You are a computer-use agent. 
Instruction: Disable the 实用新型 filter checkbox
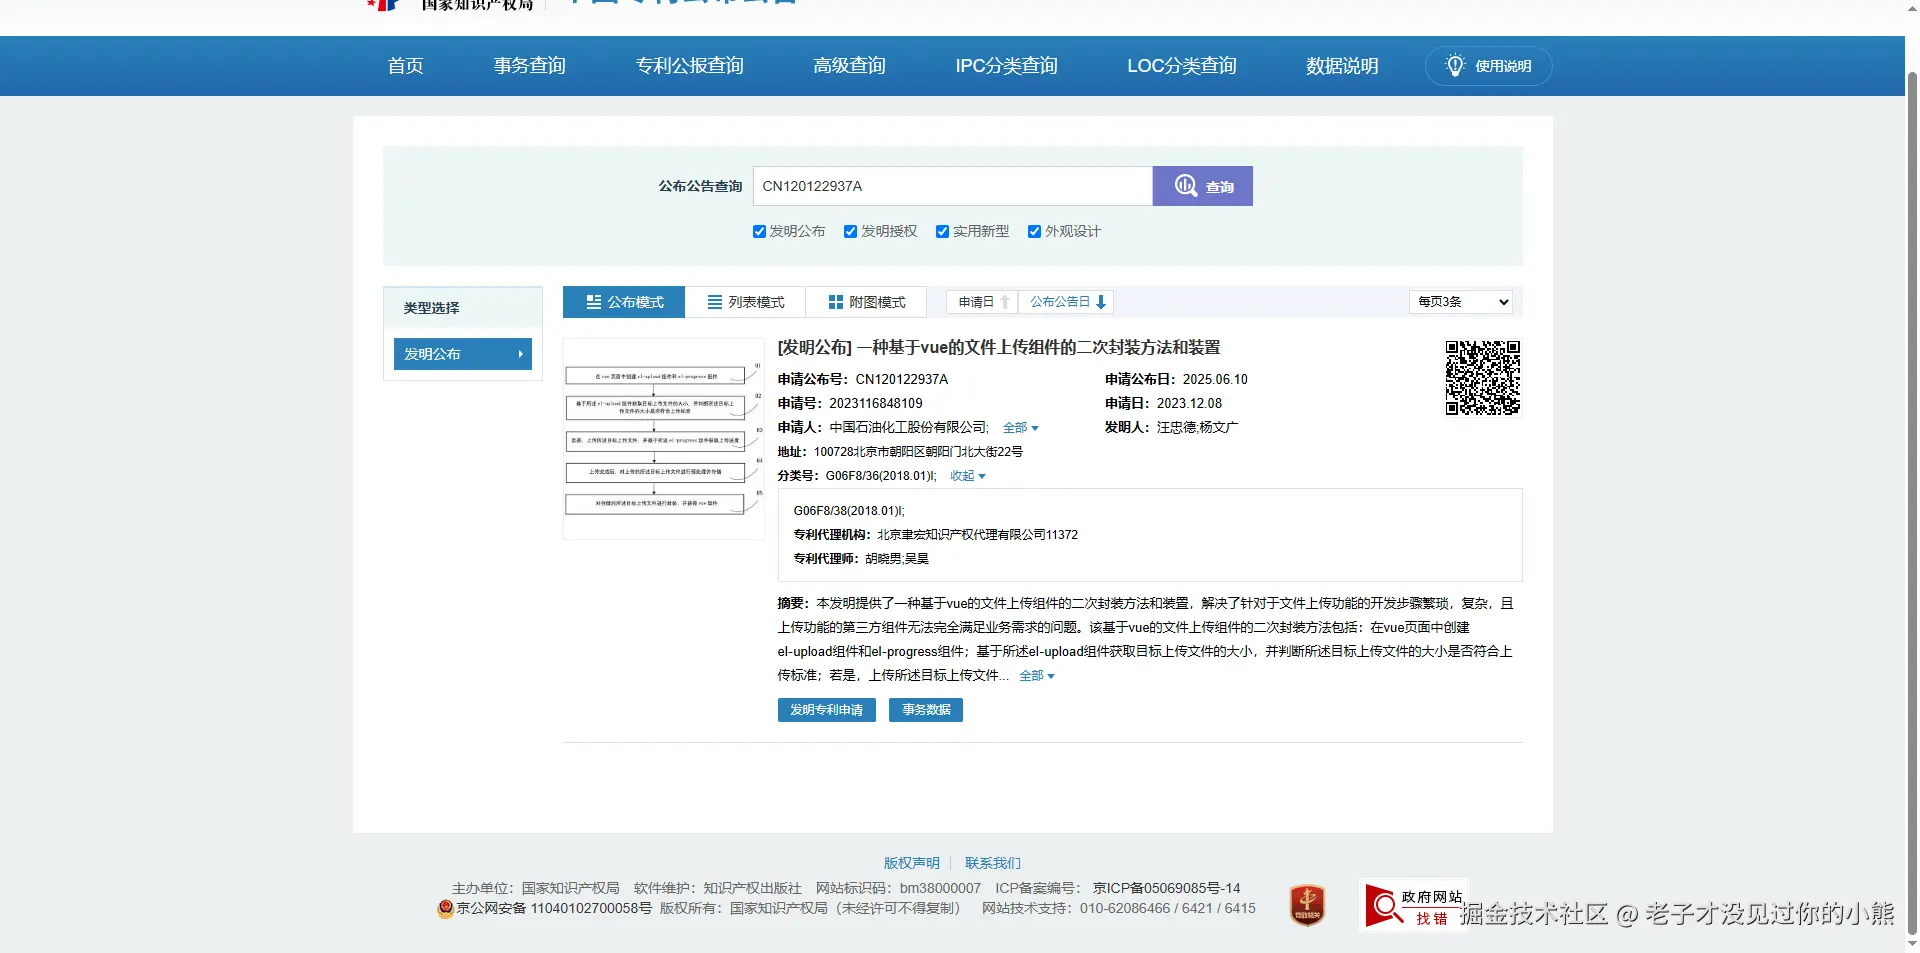click(942, 231)
